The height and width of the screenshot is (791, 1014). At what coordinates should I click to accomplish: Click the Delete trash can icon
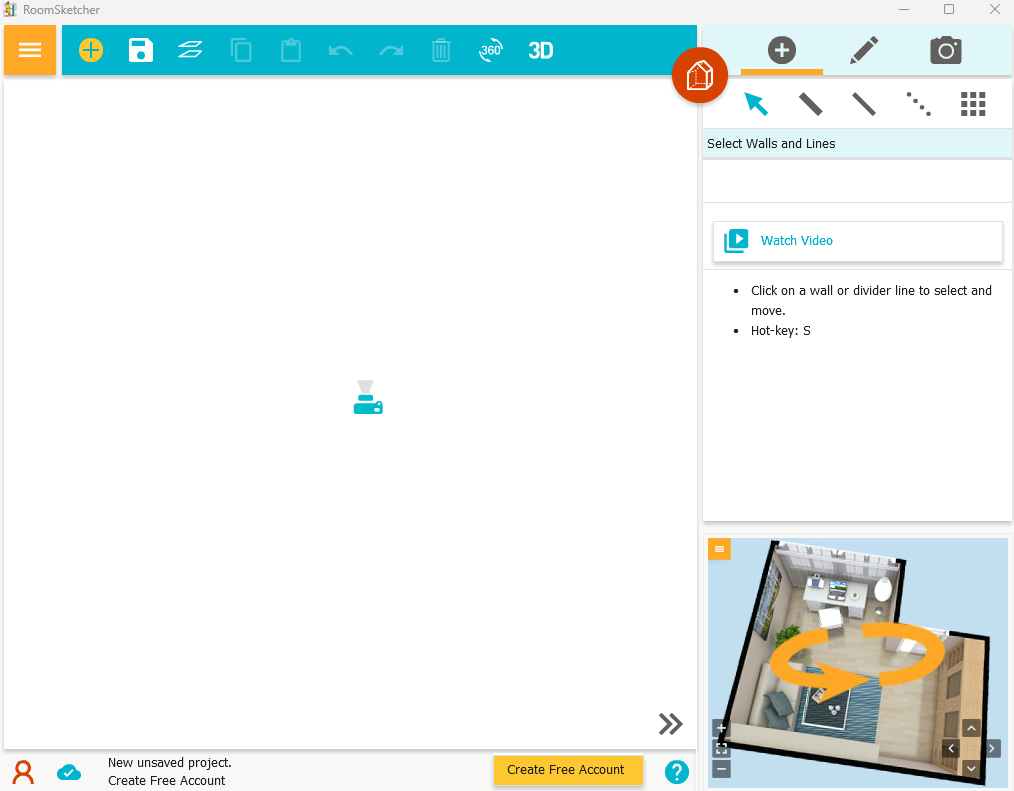coord(441,50)
